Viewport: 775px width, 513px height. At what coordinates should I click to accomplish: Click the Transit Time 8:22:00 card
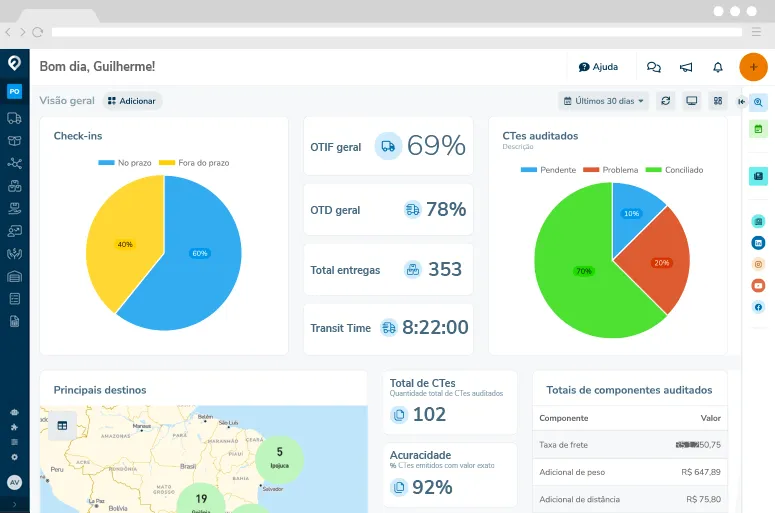pyautogui.click(x=388, y=328)
